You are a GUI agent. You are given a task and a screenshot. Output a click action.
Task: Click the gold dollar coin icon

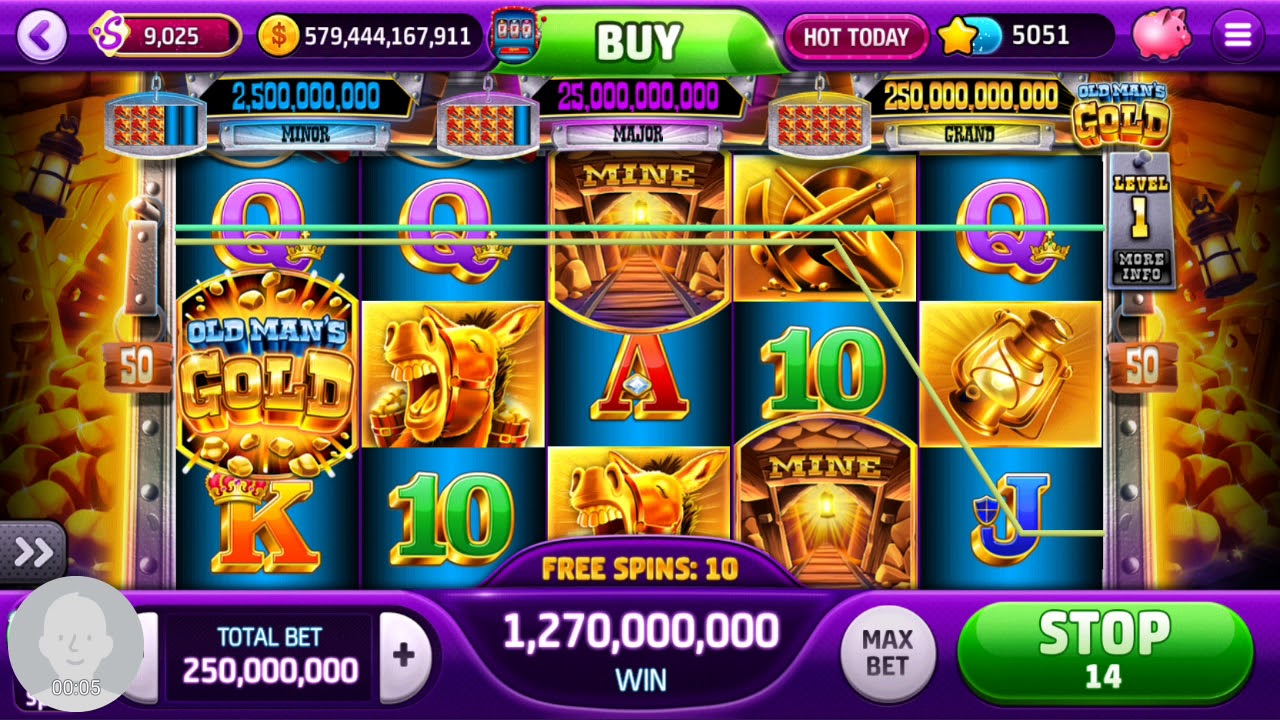click(278, 37)
